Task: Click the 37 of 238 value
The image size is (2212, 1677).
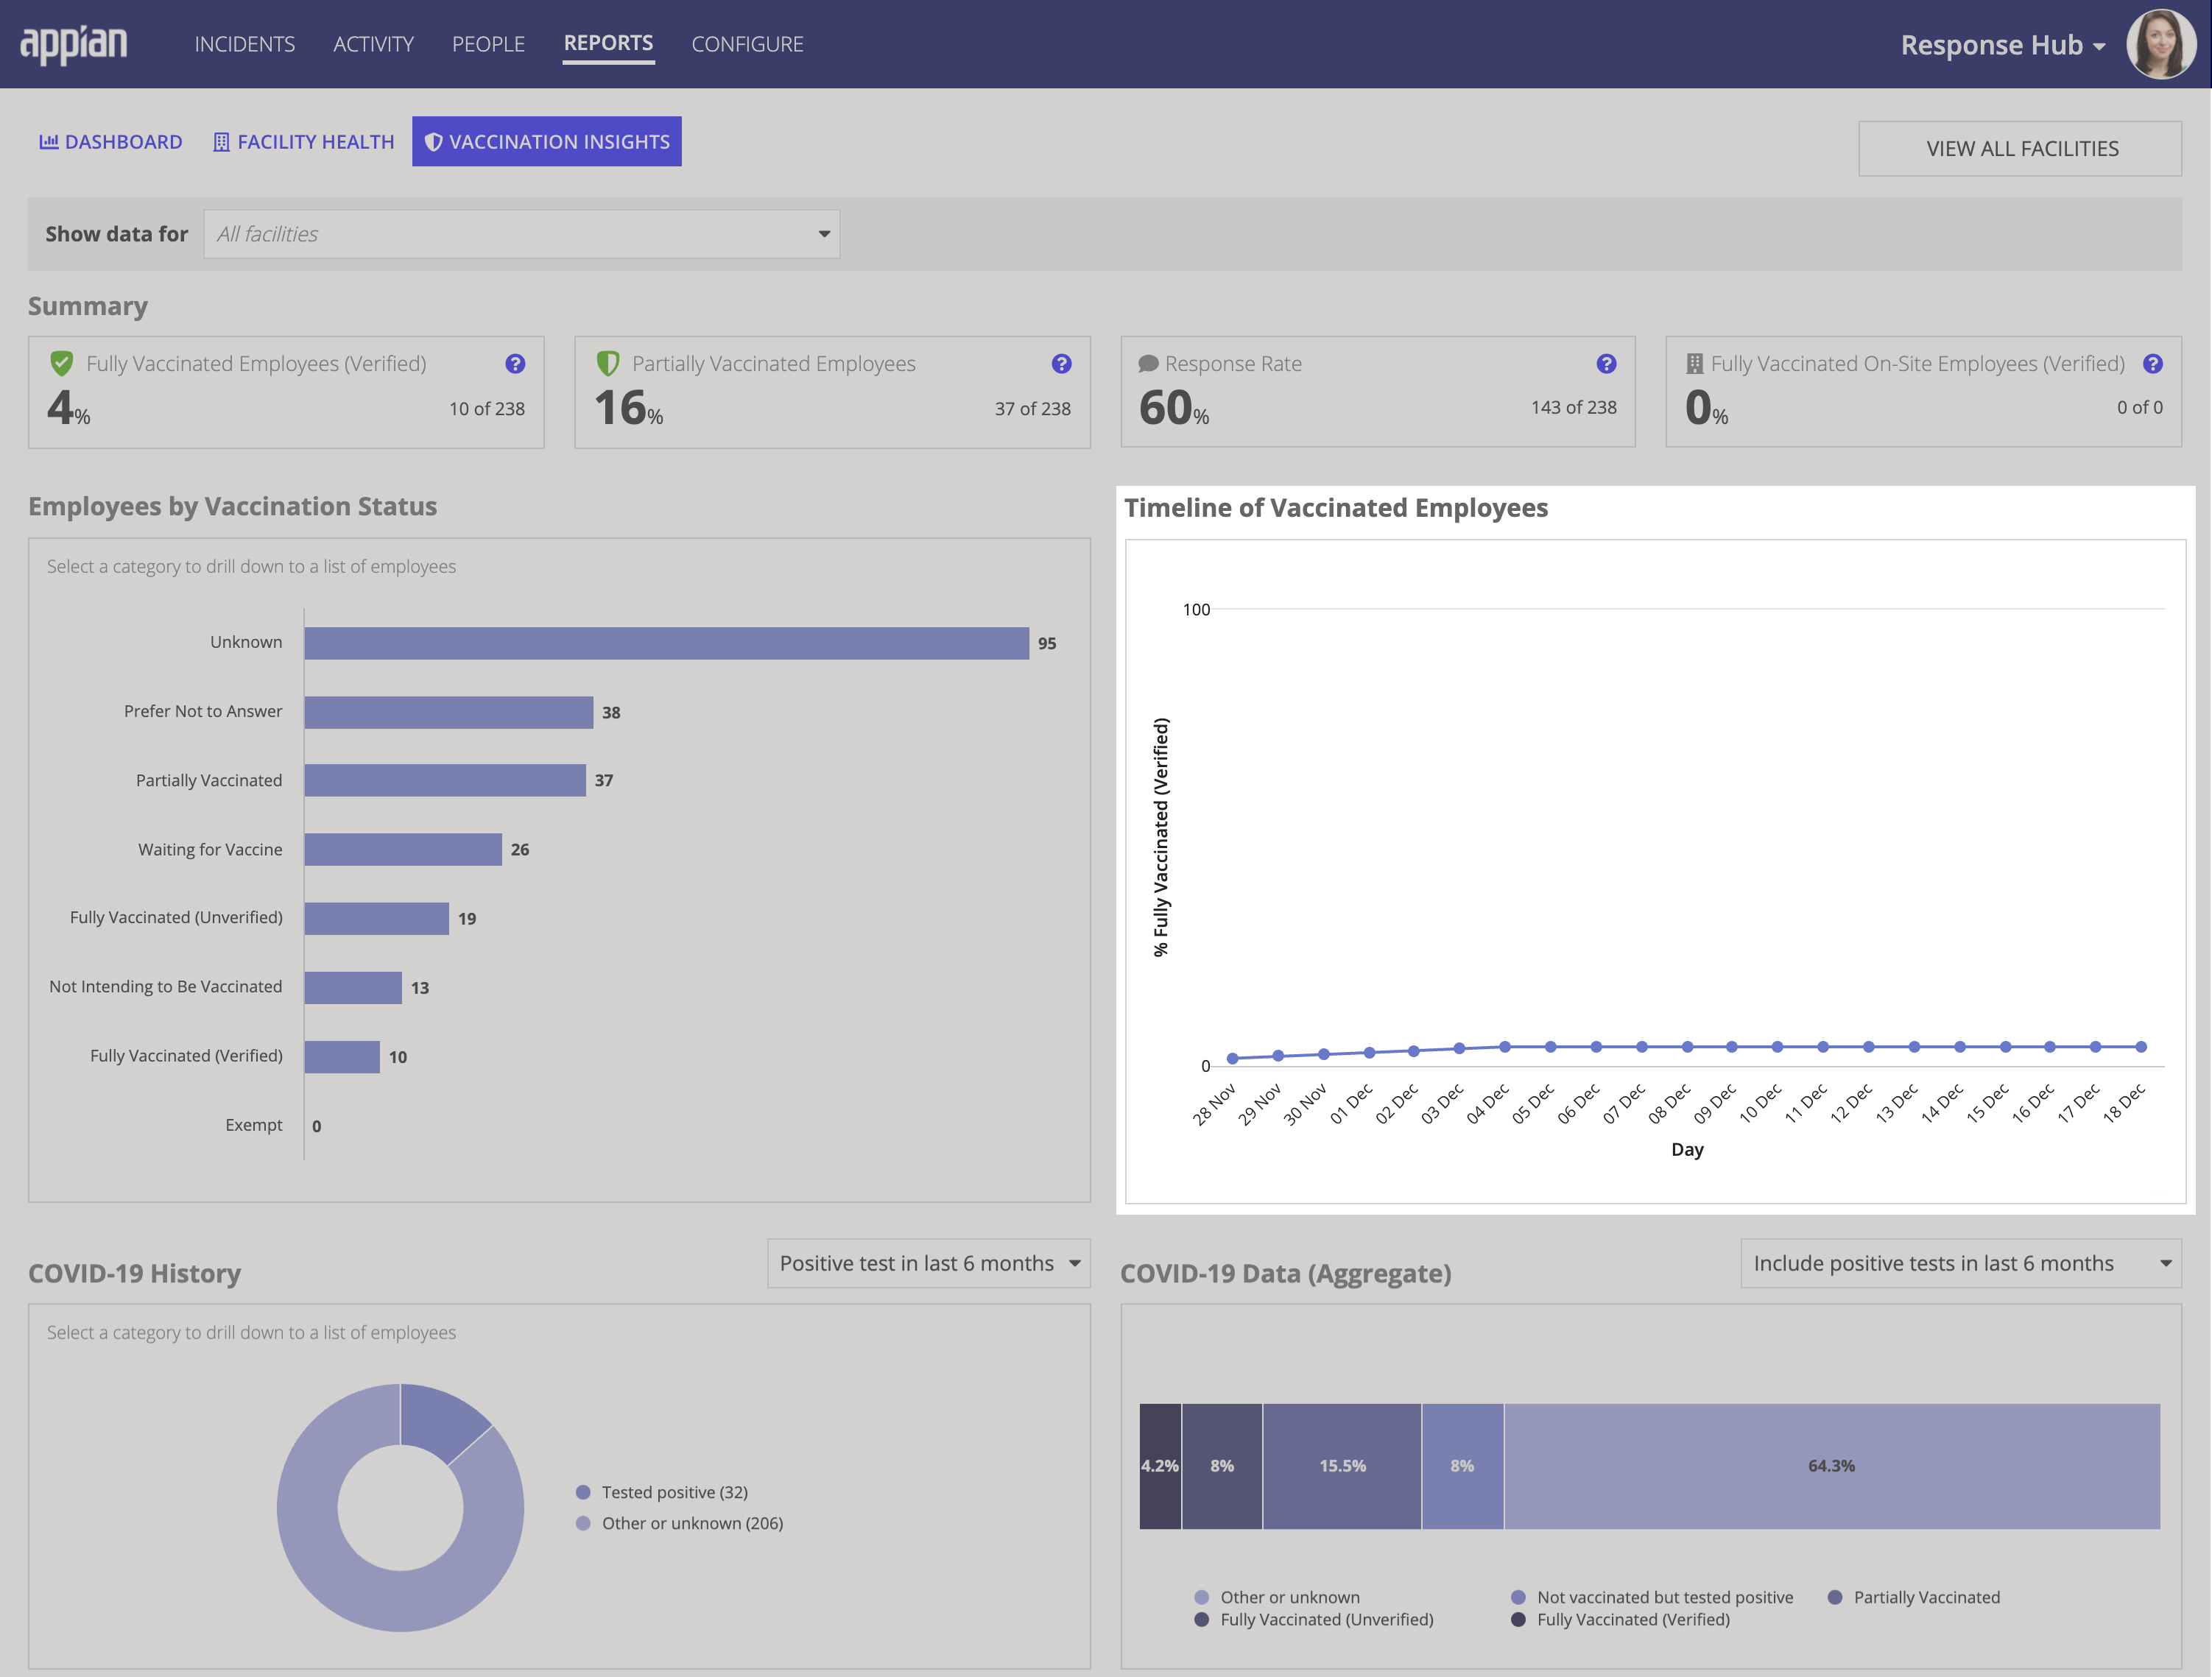Action: [1032, 409]
